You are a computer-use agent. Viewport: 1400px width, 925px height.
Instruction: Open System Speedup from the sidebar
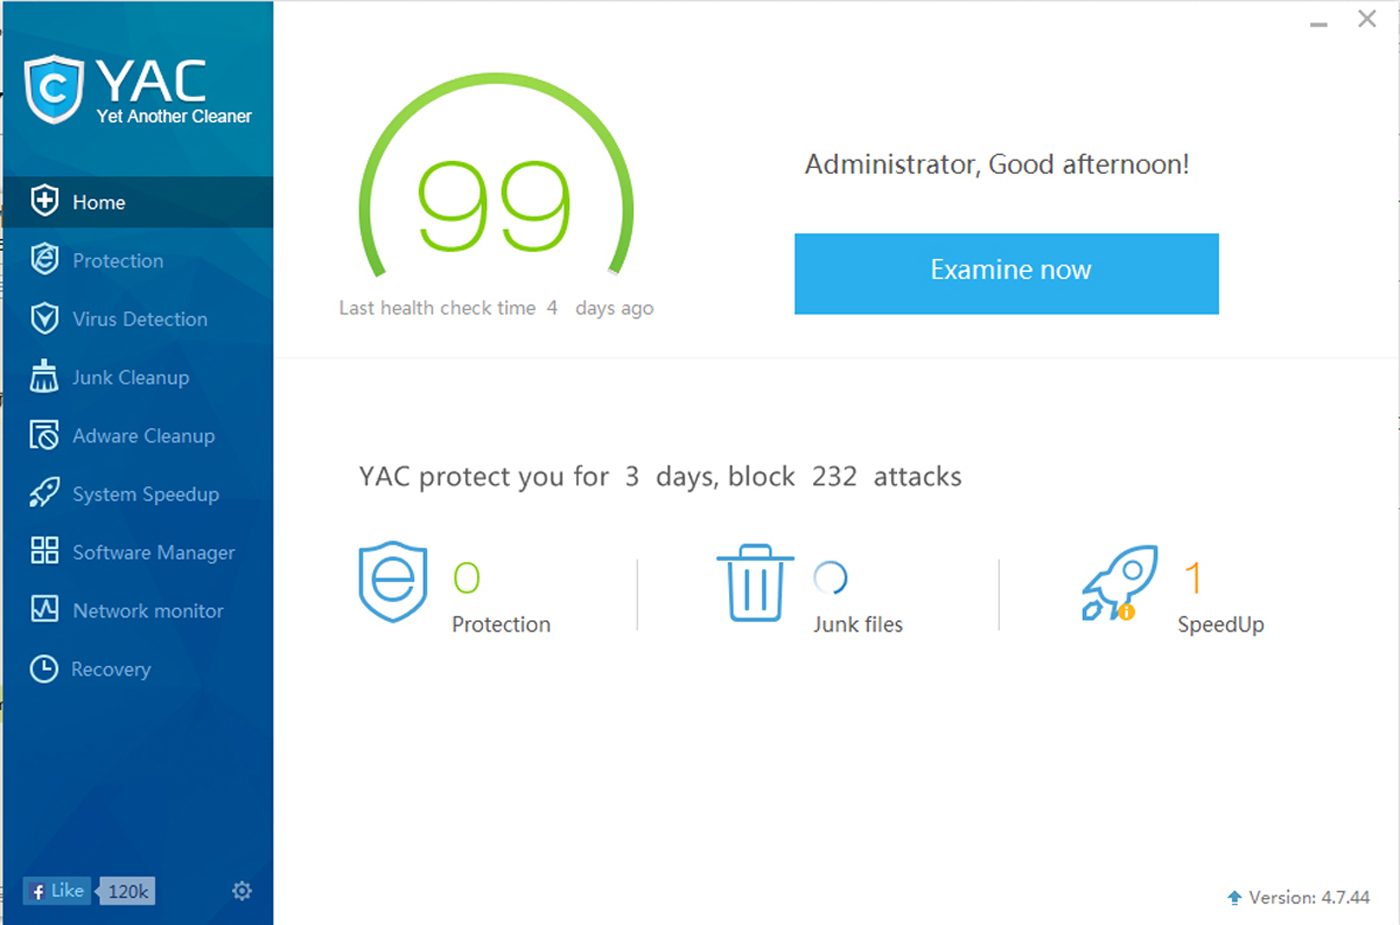tap(145, 494)
